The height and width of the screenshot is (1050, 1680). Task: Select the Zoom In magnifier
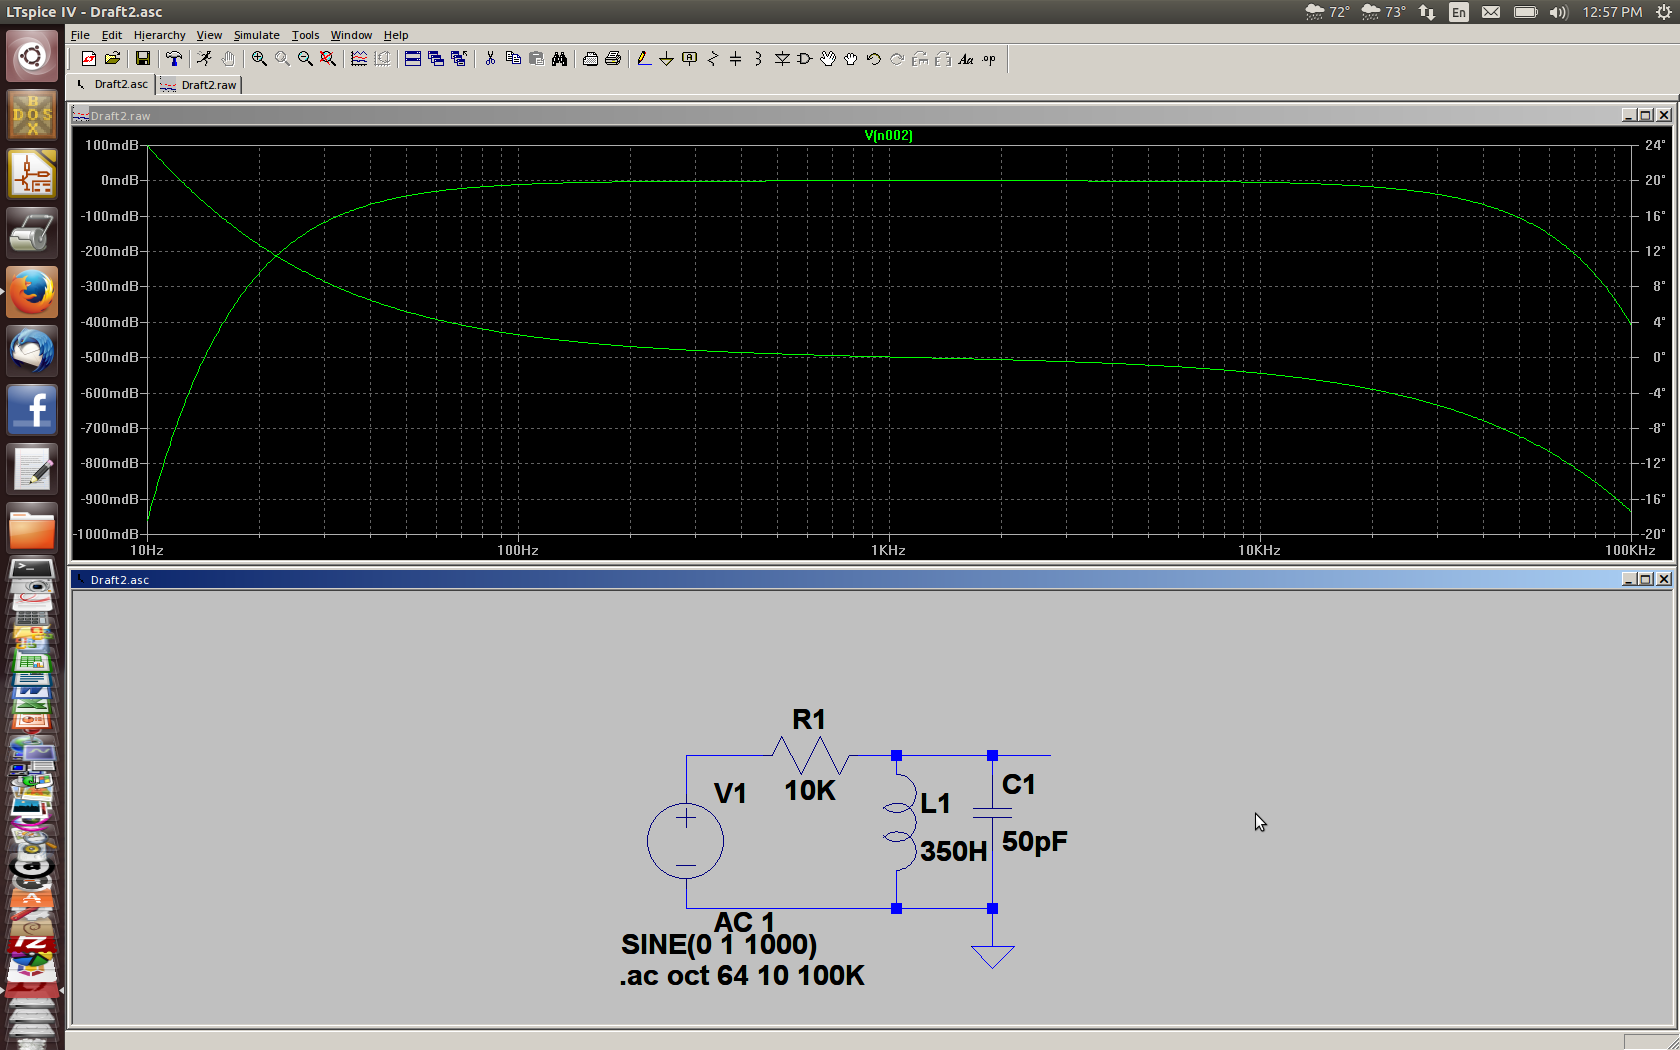(x=259, y=59)
